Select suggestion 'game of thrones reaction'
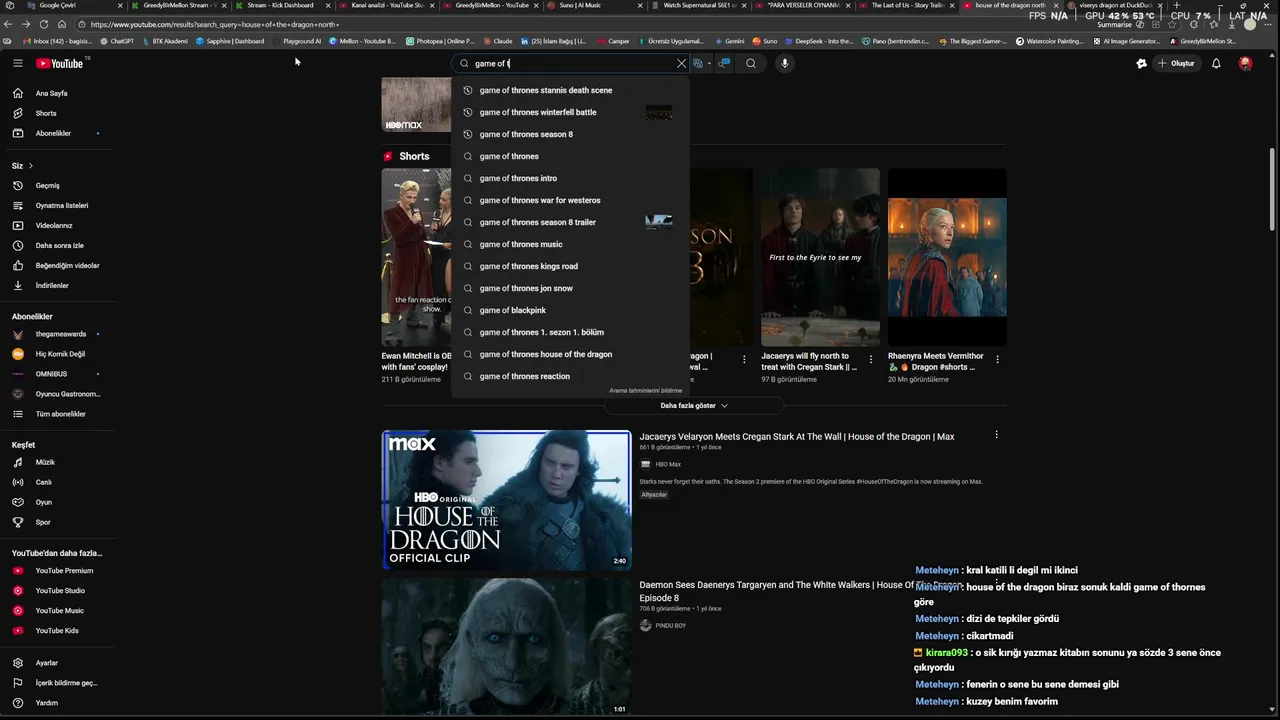 570,376
